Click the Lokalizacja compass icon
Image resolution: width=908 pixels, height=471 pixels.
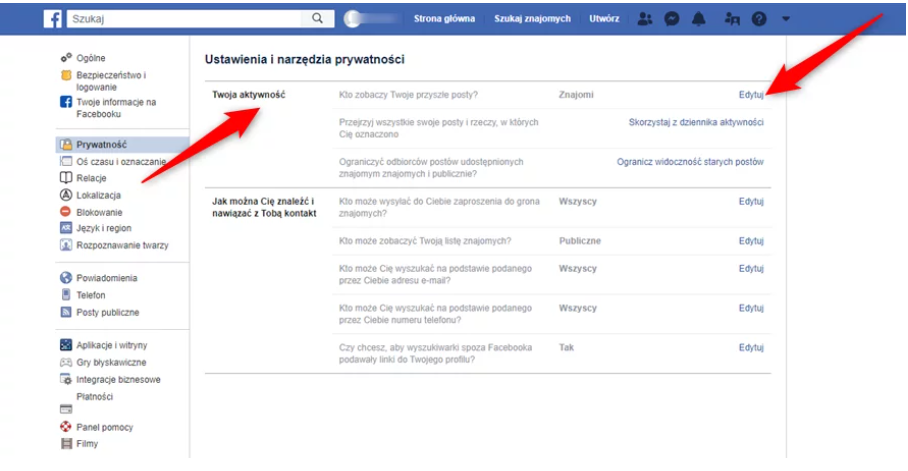pos(66,195)
